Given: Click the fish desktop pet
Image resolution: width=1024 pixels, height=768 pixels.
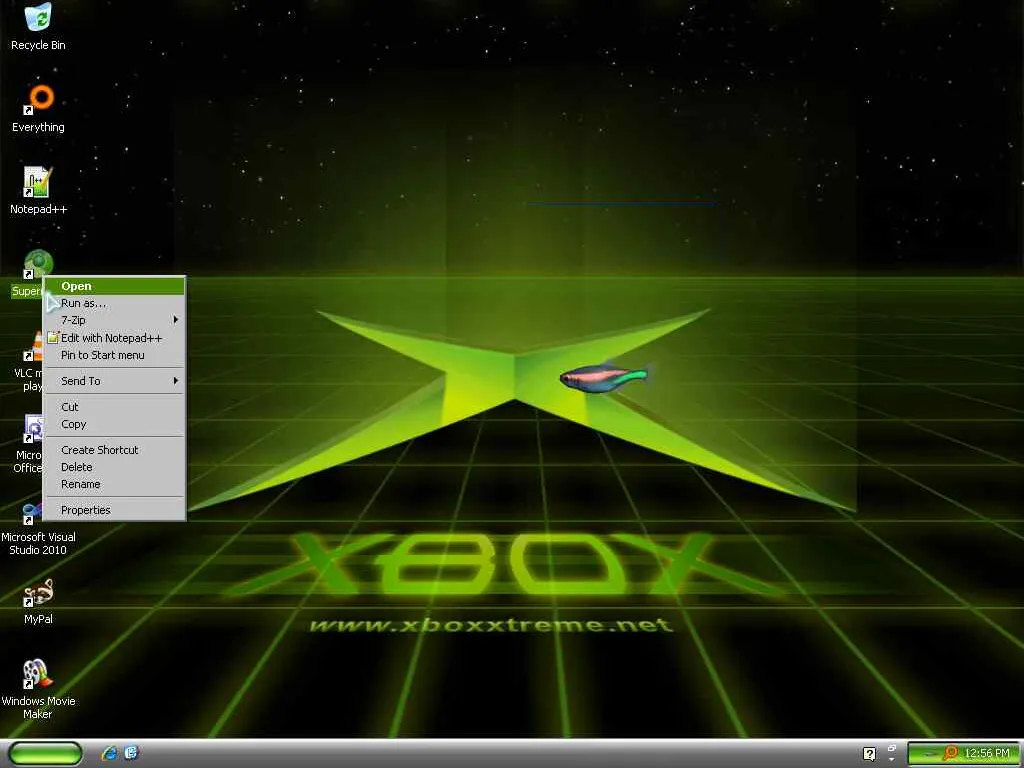Looking at the screenshot, I should [x=603, y=378].
